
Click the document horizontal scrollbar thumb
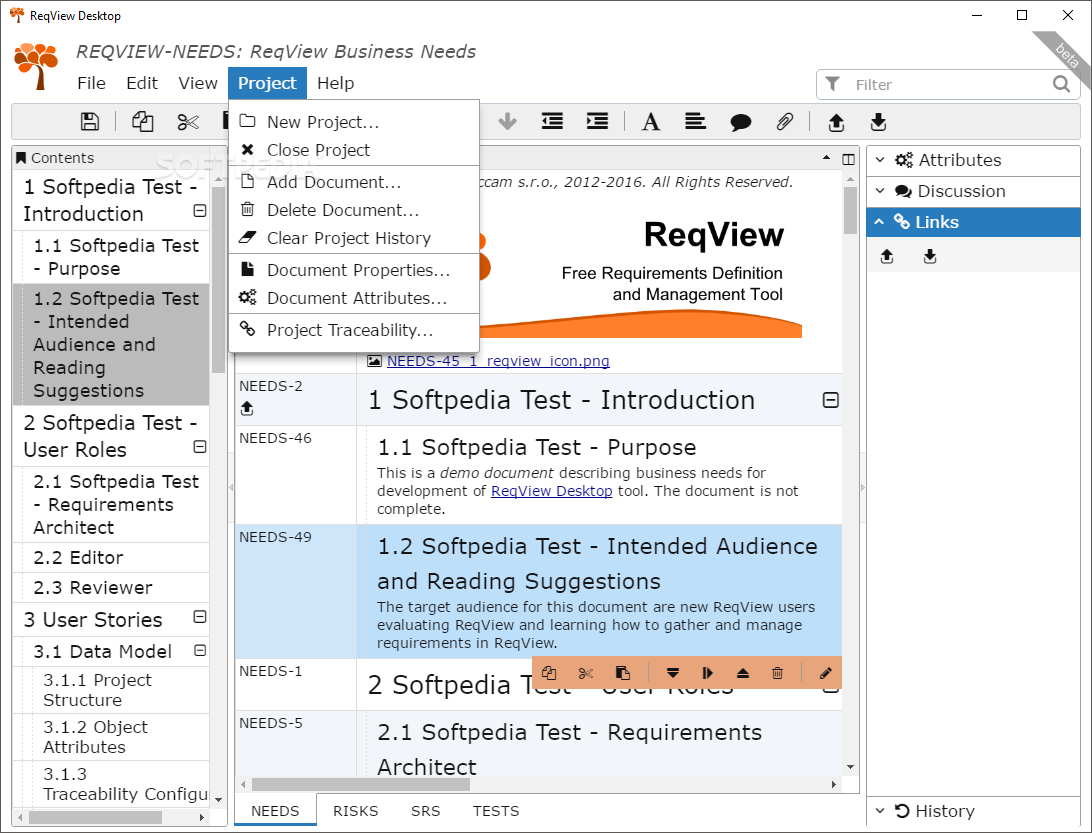coord(361,784)
